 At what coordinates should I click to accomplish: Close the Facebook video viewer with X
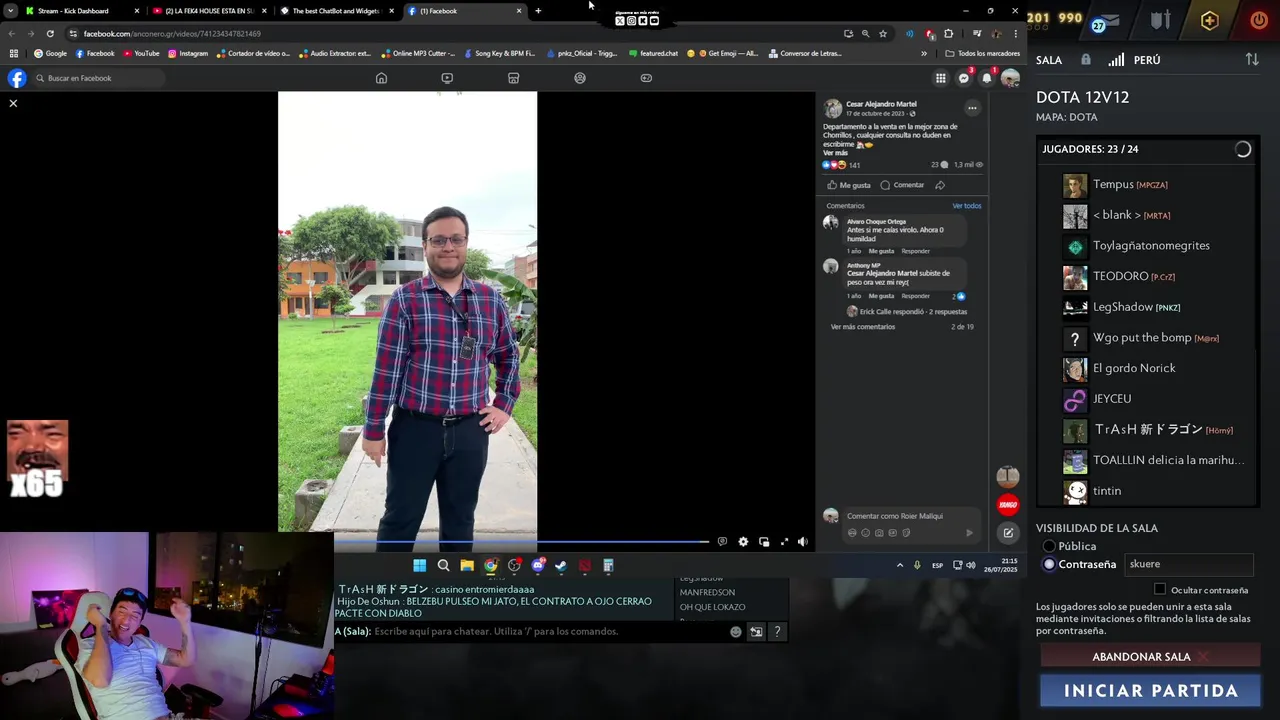click(13, 103)
